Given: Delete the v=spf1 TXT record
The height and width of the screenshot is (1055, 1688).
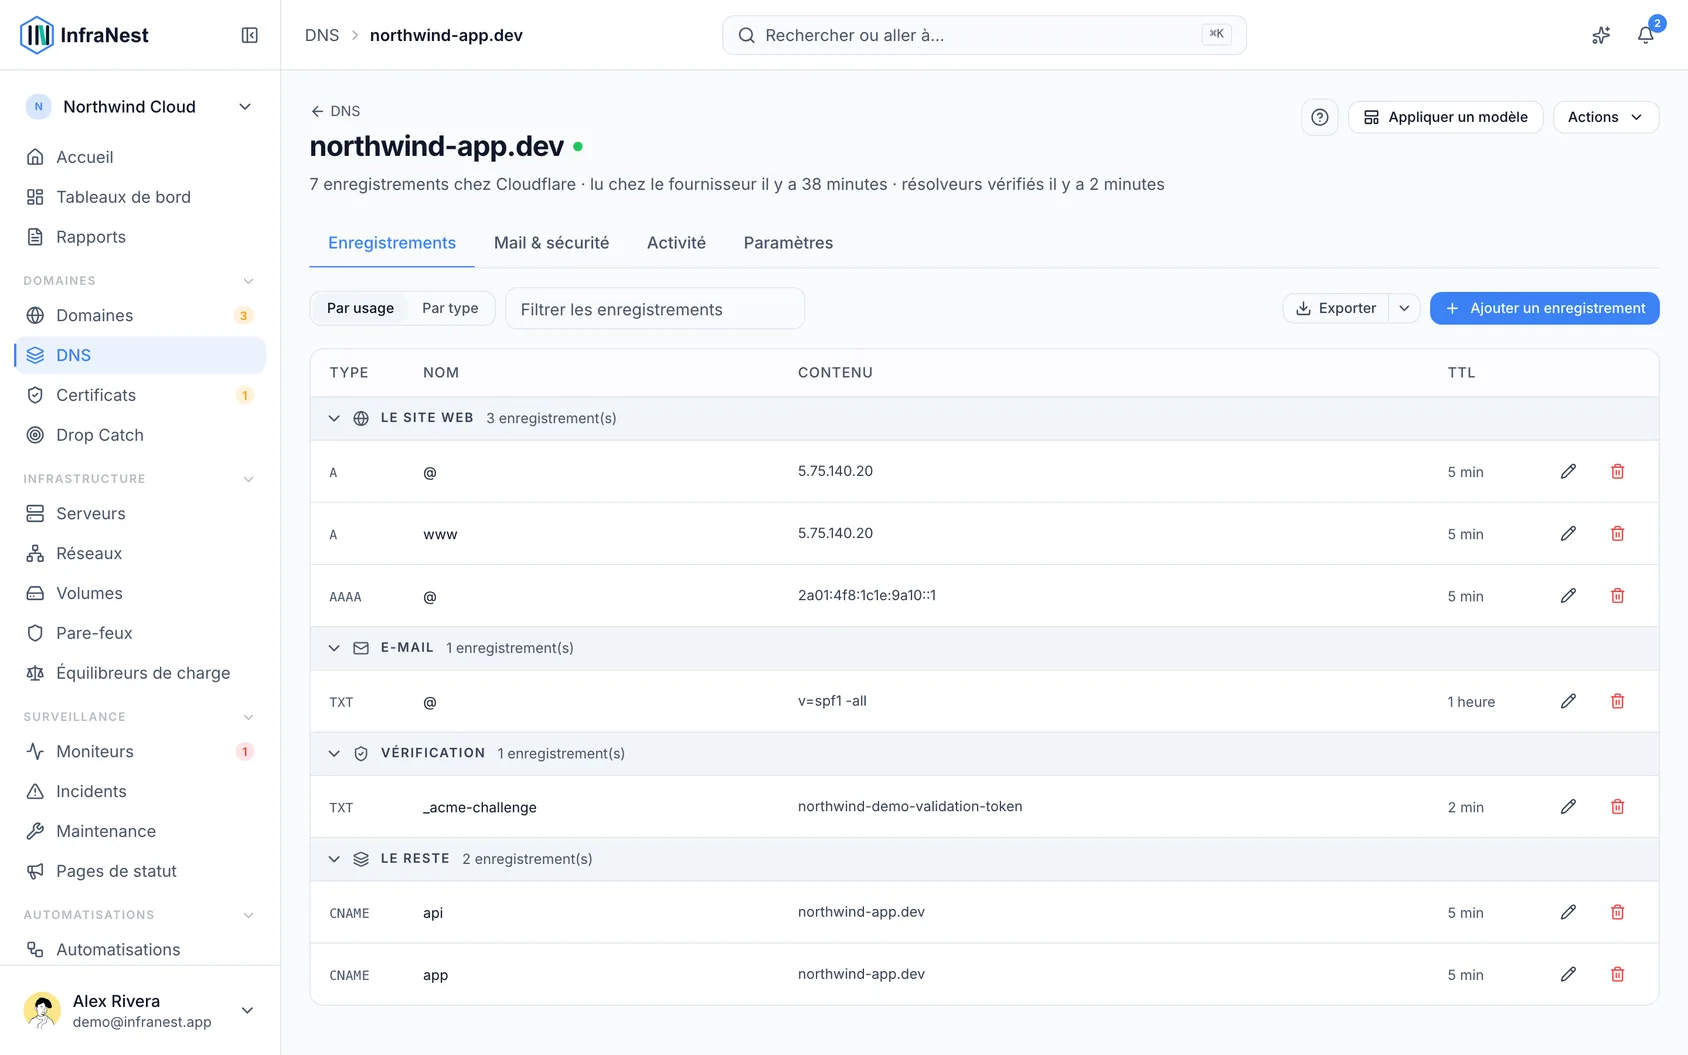Looking at the screenshot, I should point(1617,701).
